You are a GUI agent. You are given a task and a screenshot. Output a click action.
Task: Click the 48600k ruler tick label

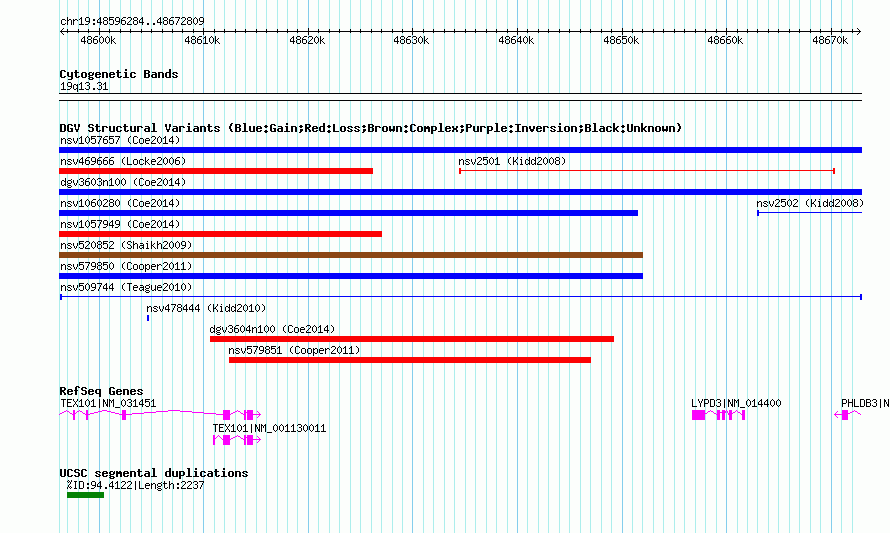[98, 40]
